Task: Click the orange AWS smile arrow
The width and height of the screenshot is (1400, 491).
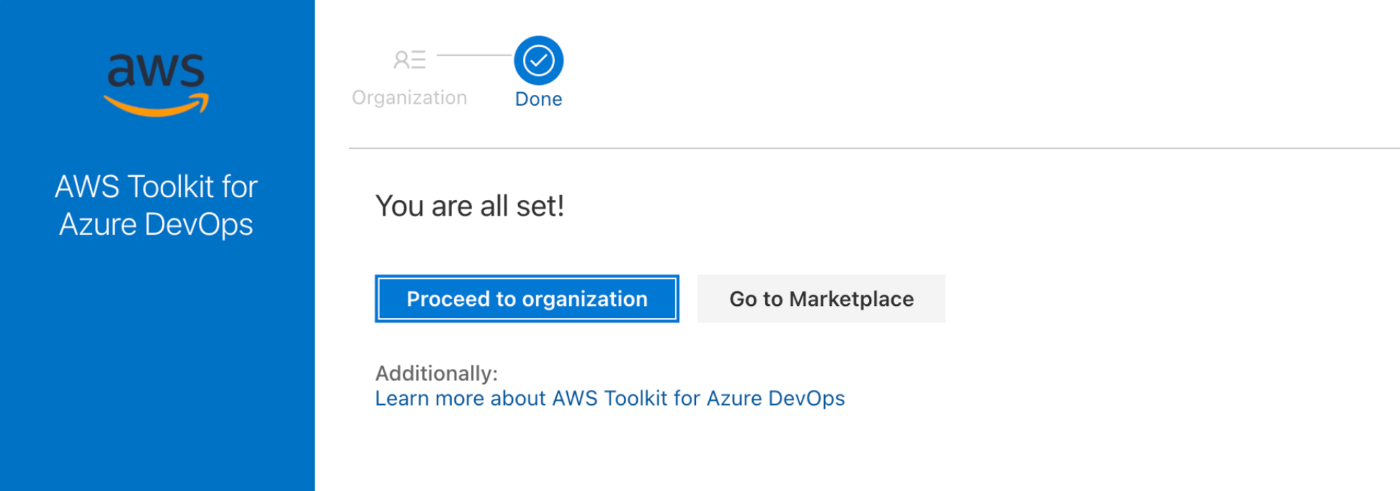Action: (x=157, y=104)
